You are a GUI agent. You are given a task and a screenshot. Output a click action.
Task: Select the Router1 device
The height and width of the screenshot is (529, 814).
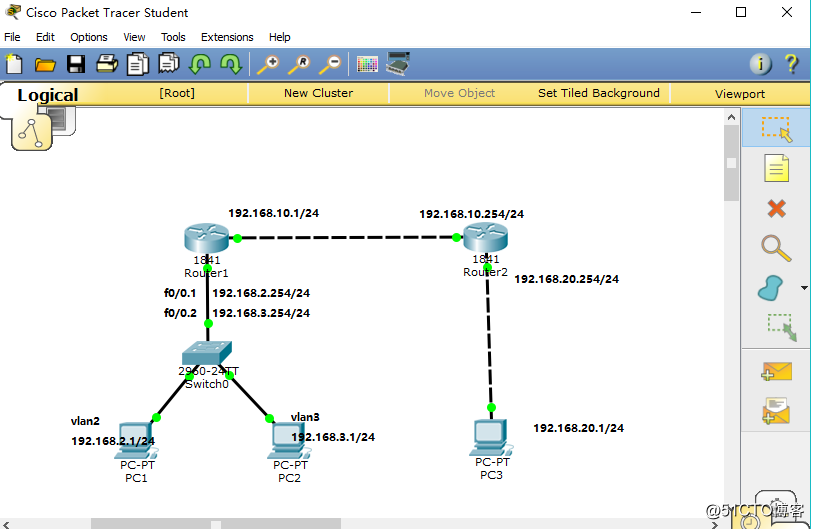click(207, 238)
